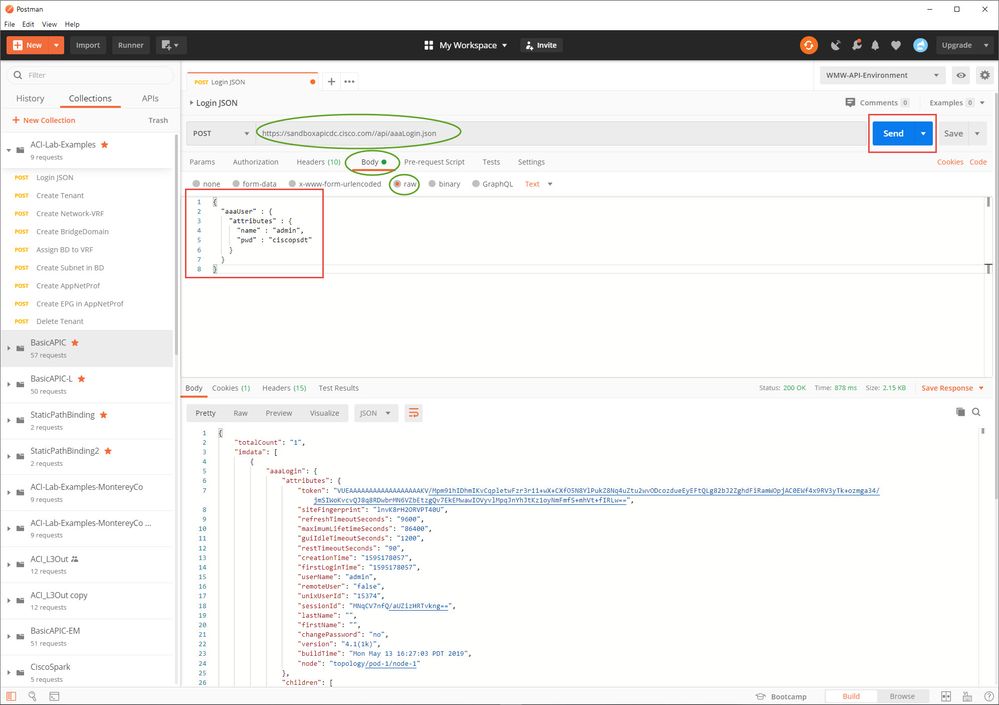Open the Cookies link
The height and width of the screenshot is (705, 999).
[950, 162]
